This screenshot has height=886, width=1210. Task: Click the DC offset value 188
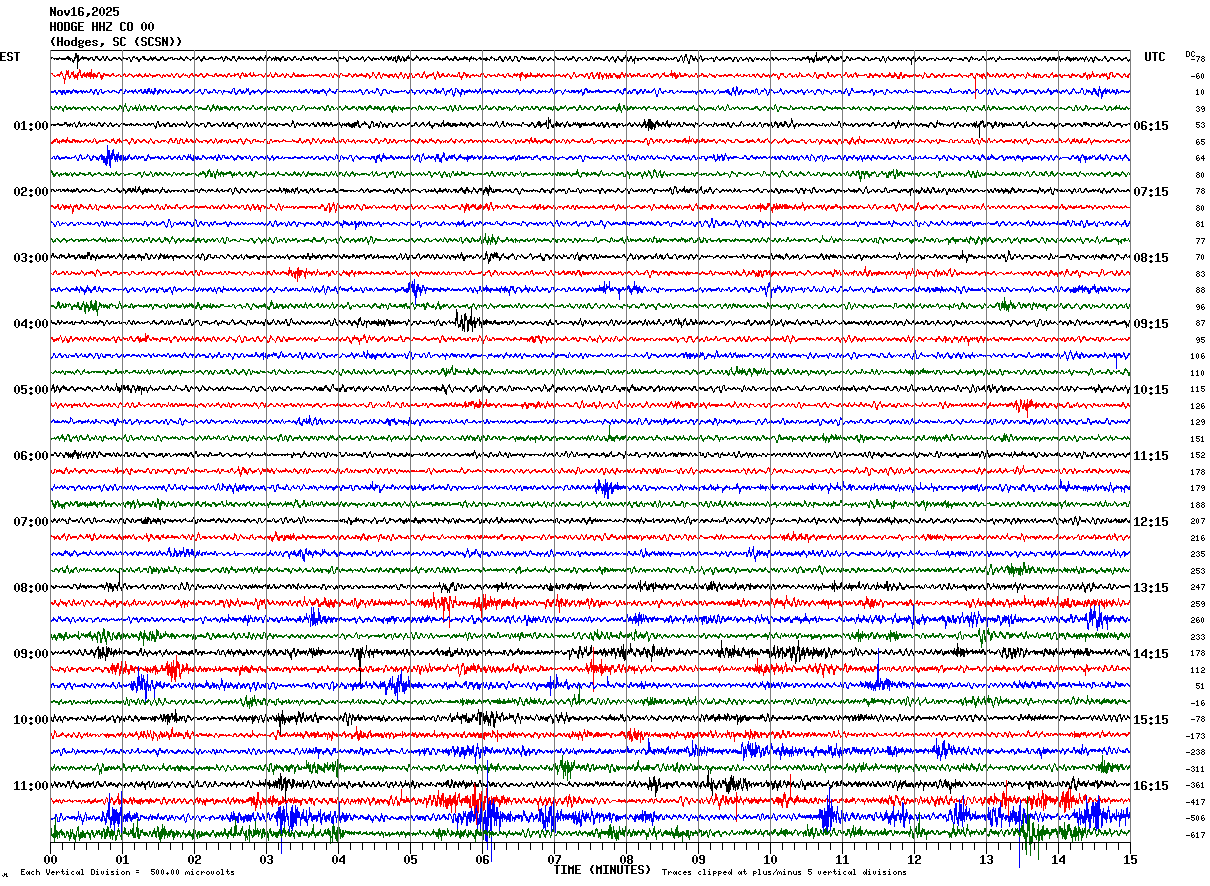click(1198, 505)
